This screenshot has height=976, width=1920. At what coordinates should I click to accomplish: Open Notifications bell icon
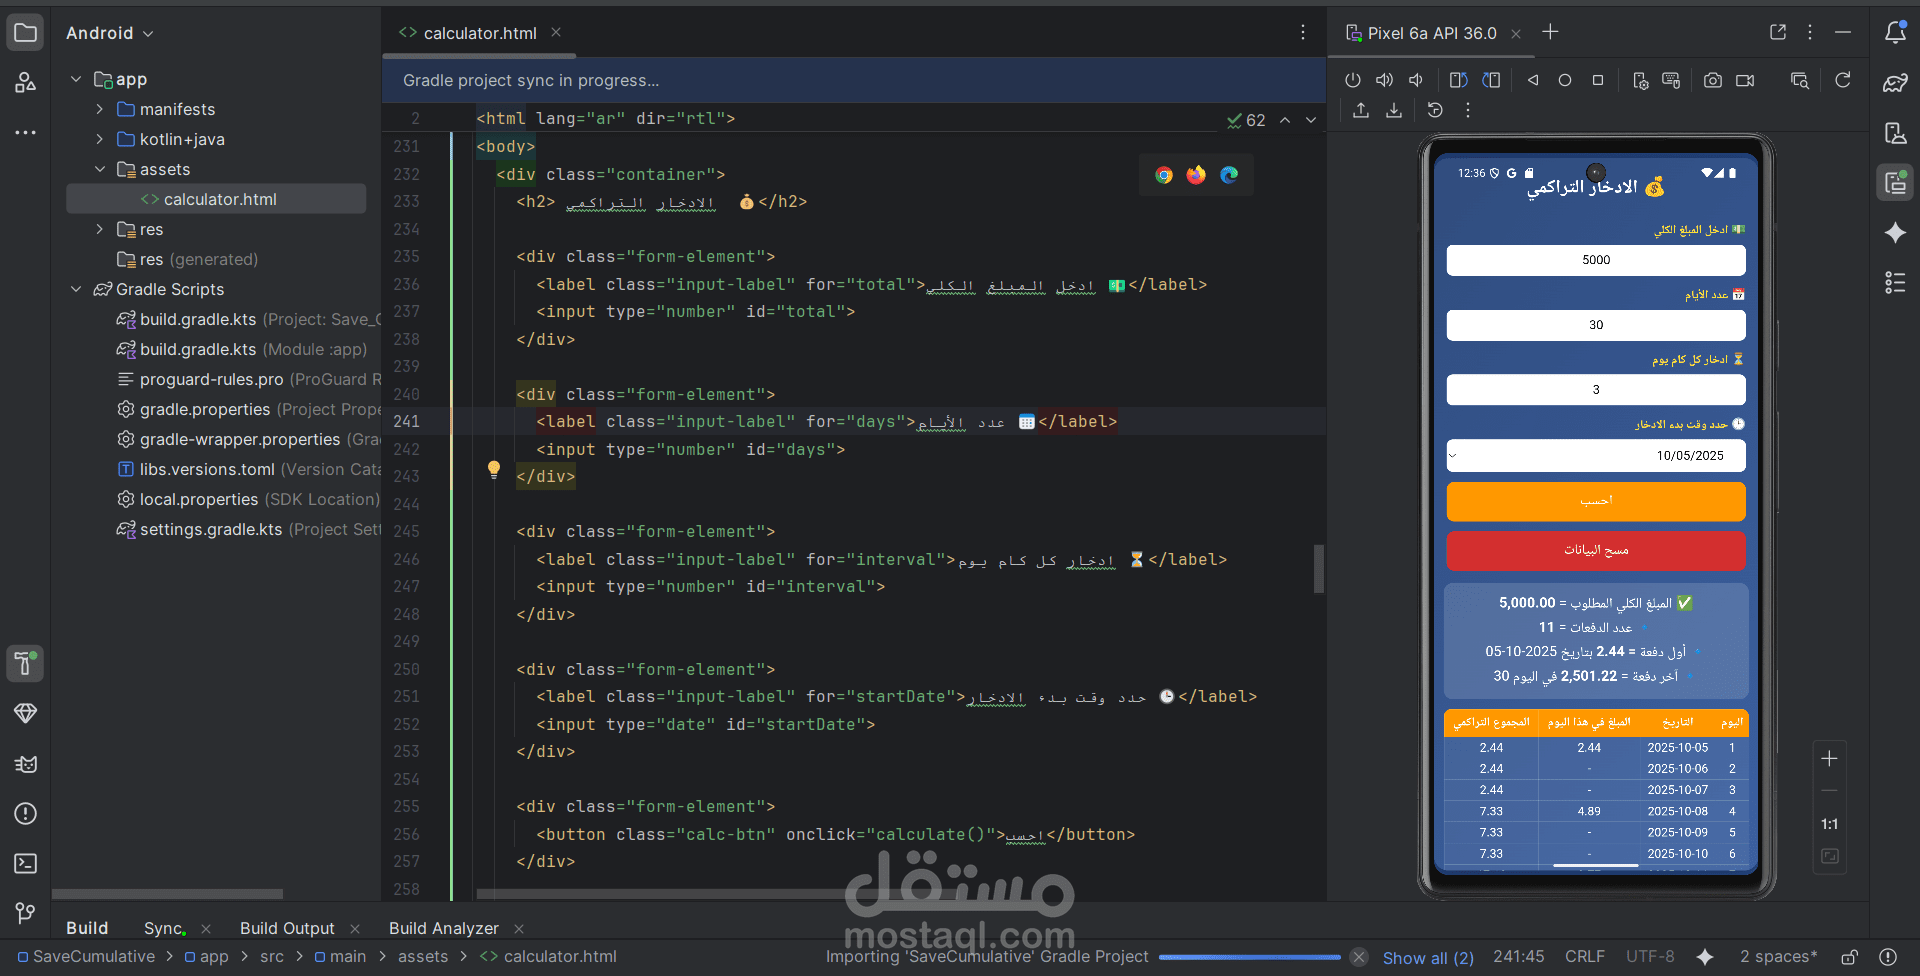[x=1895, y=33]
